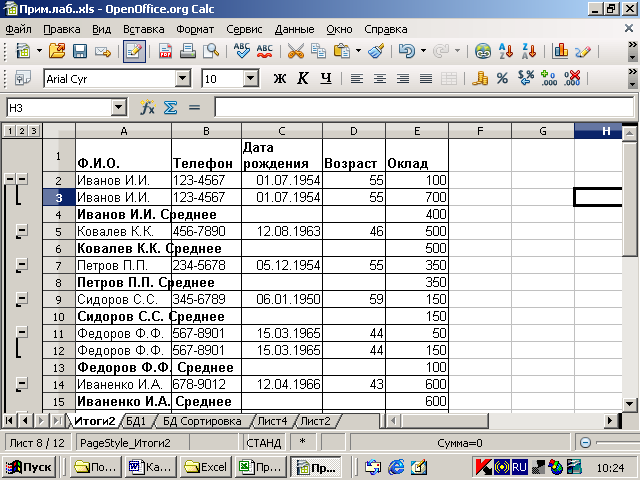Click the Function equals sign icon
Image resolution: width=640 pixels, height=480 pixels.
click(x=194, y=108)
